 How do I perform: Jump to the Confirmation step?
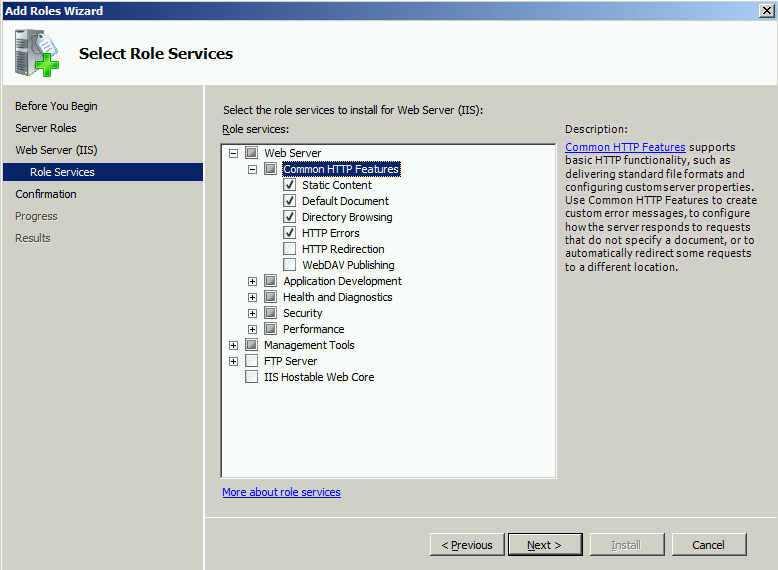point(46,194)
